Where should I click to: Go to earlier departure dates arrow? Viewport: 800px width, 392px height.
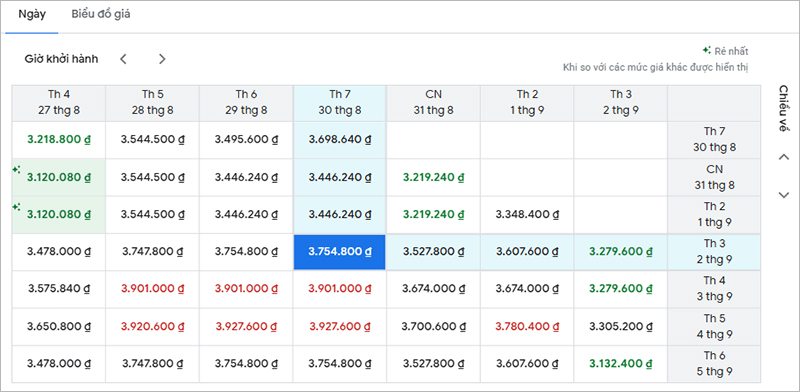click(x=123, y=59)
